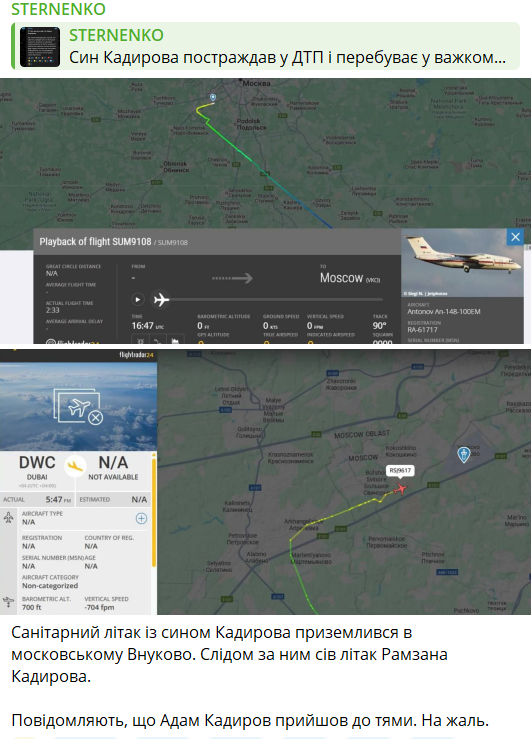Screen dimensions: 531x739
Task: Click the flightradar24 logo in dark header
Action: tap(136, 355)
